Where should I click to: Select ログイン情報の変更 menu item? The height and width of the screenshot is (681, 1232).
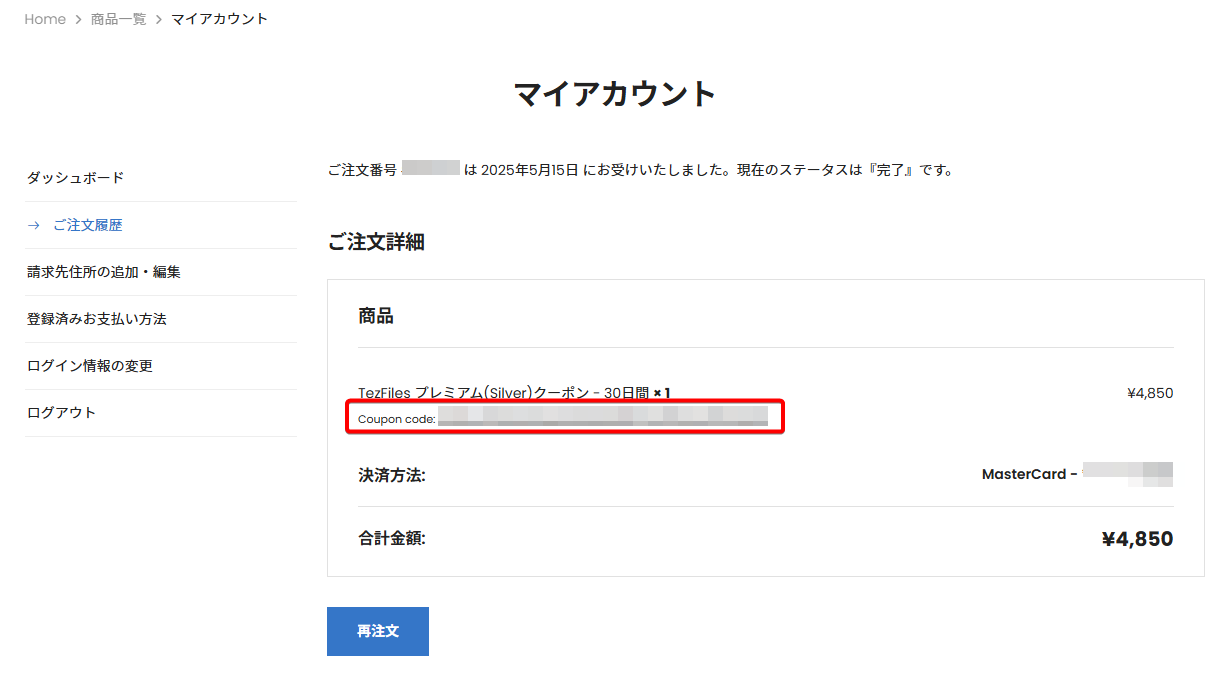pos(90,366)
